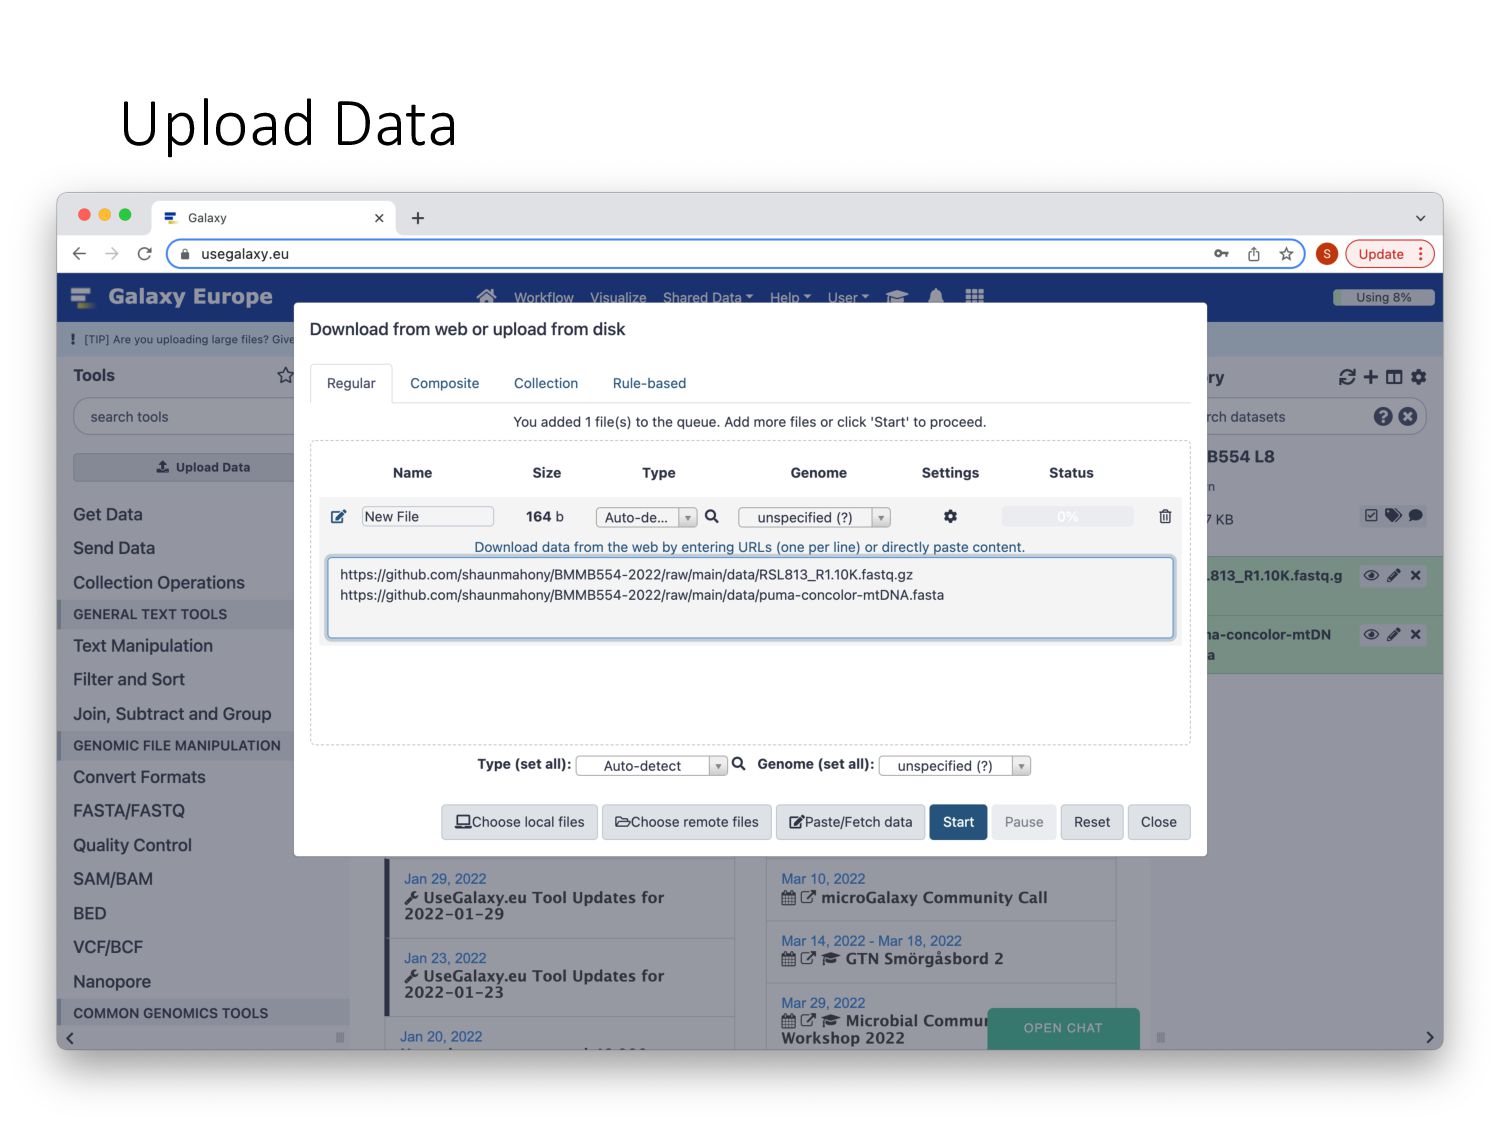This screenshot has height=1125, width=1500.
Task: Click the browser forward arrow
Action: point(112,254)
